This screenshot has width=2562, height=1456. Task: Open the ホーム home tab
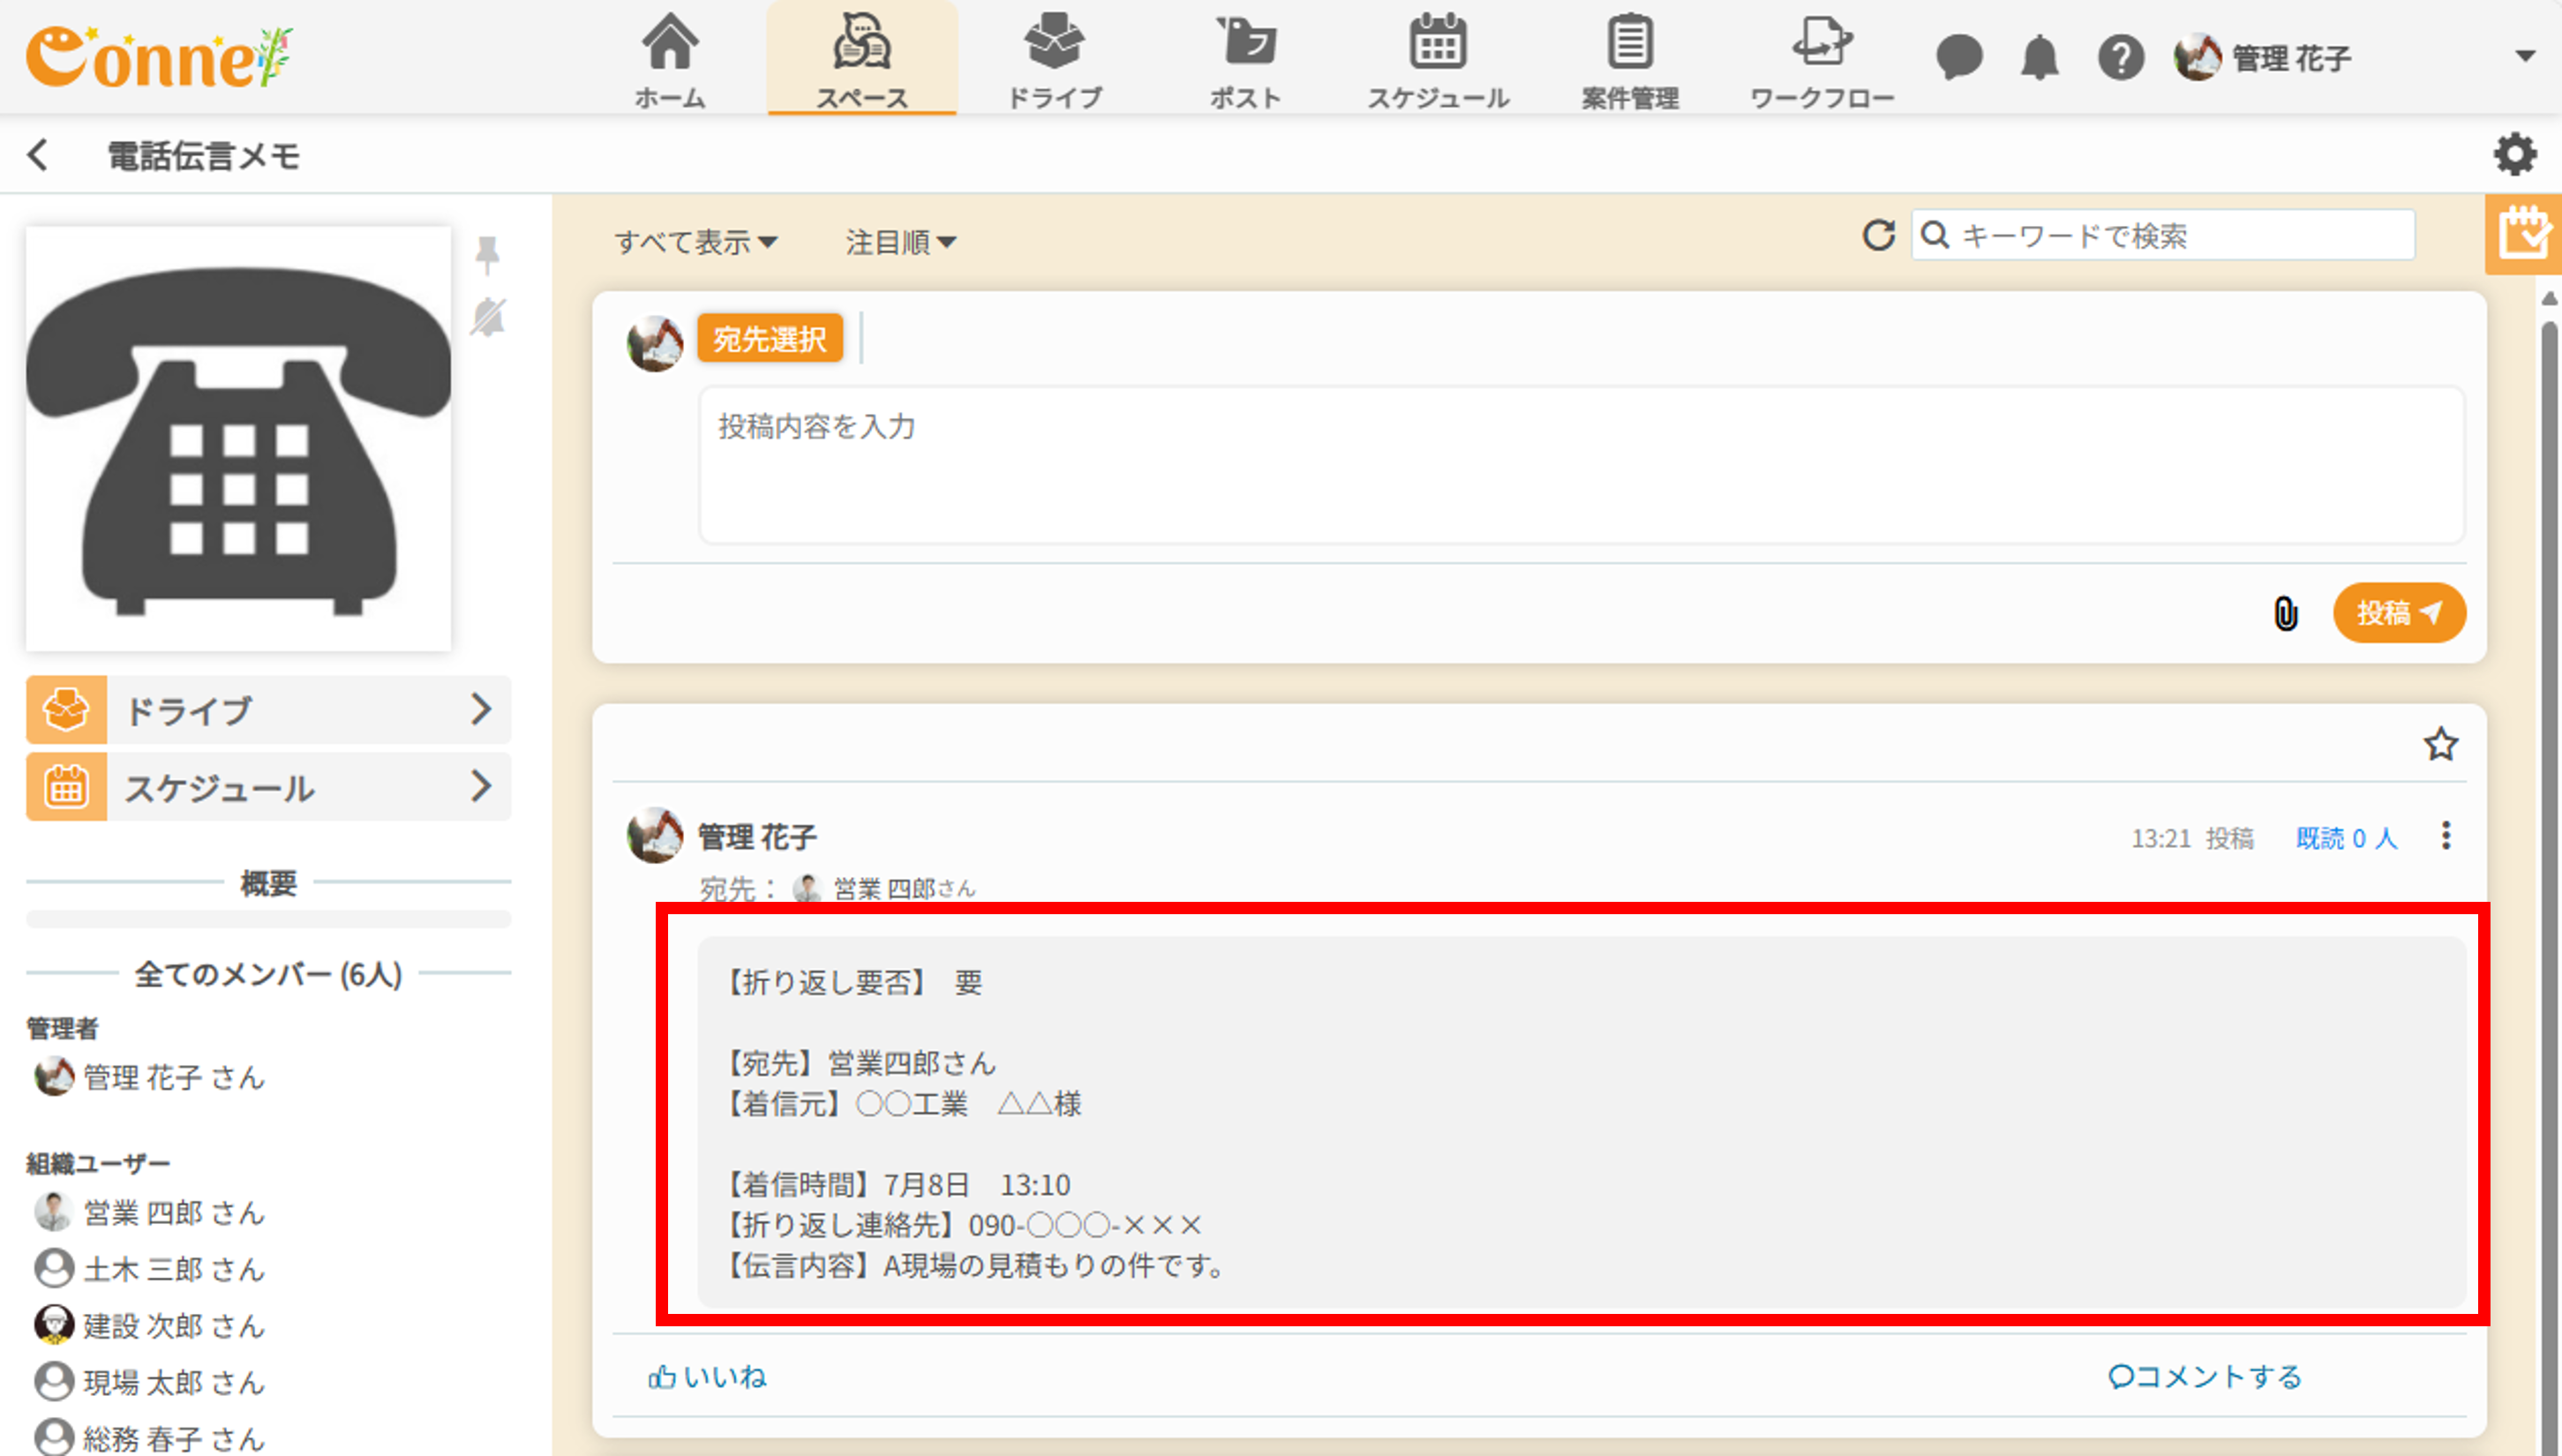click(670, 60)
